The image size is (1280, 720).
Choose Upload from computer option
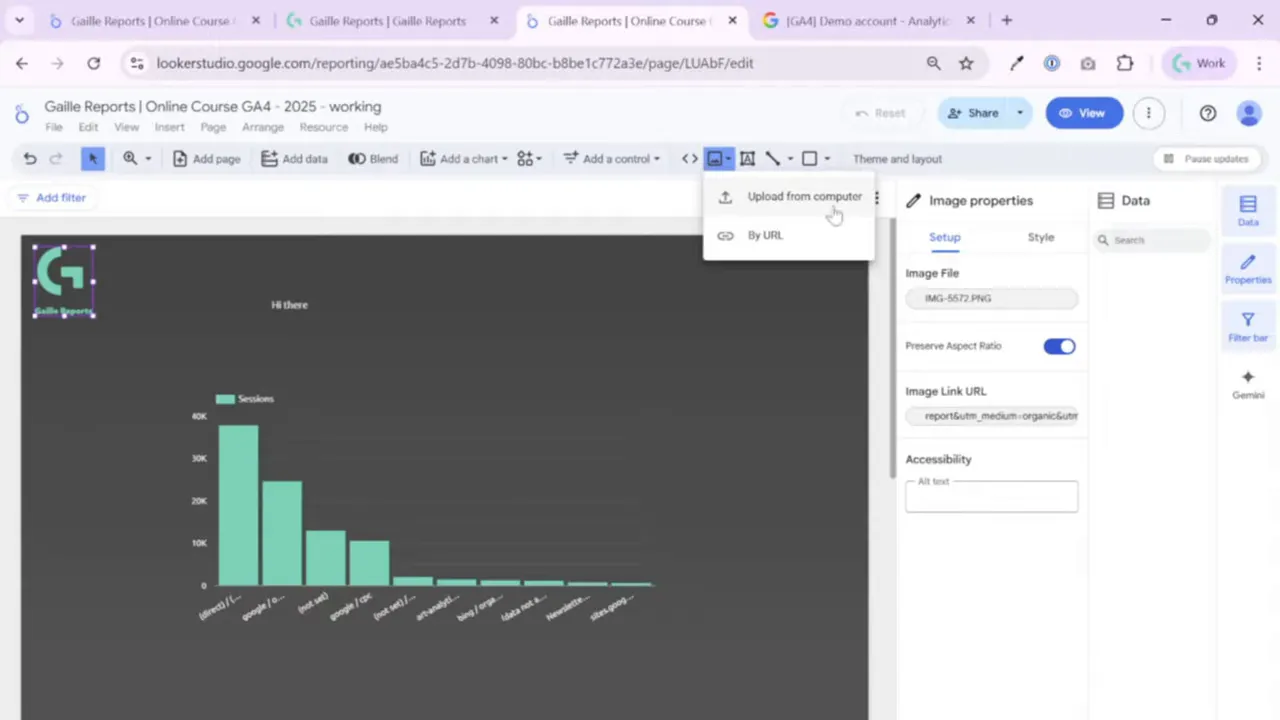coord(804,197)
